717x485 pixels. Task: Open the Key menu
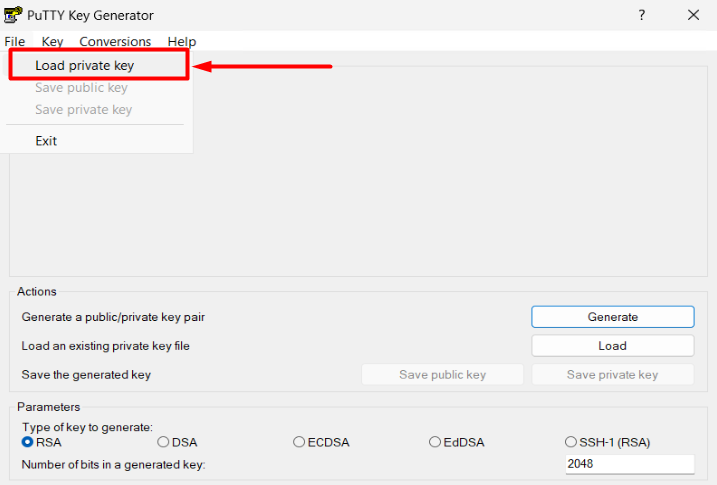pyautogui.click(x=52, y=42)
